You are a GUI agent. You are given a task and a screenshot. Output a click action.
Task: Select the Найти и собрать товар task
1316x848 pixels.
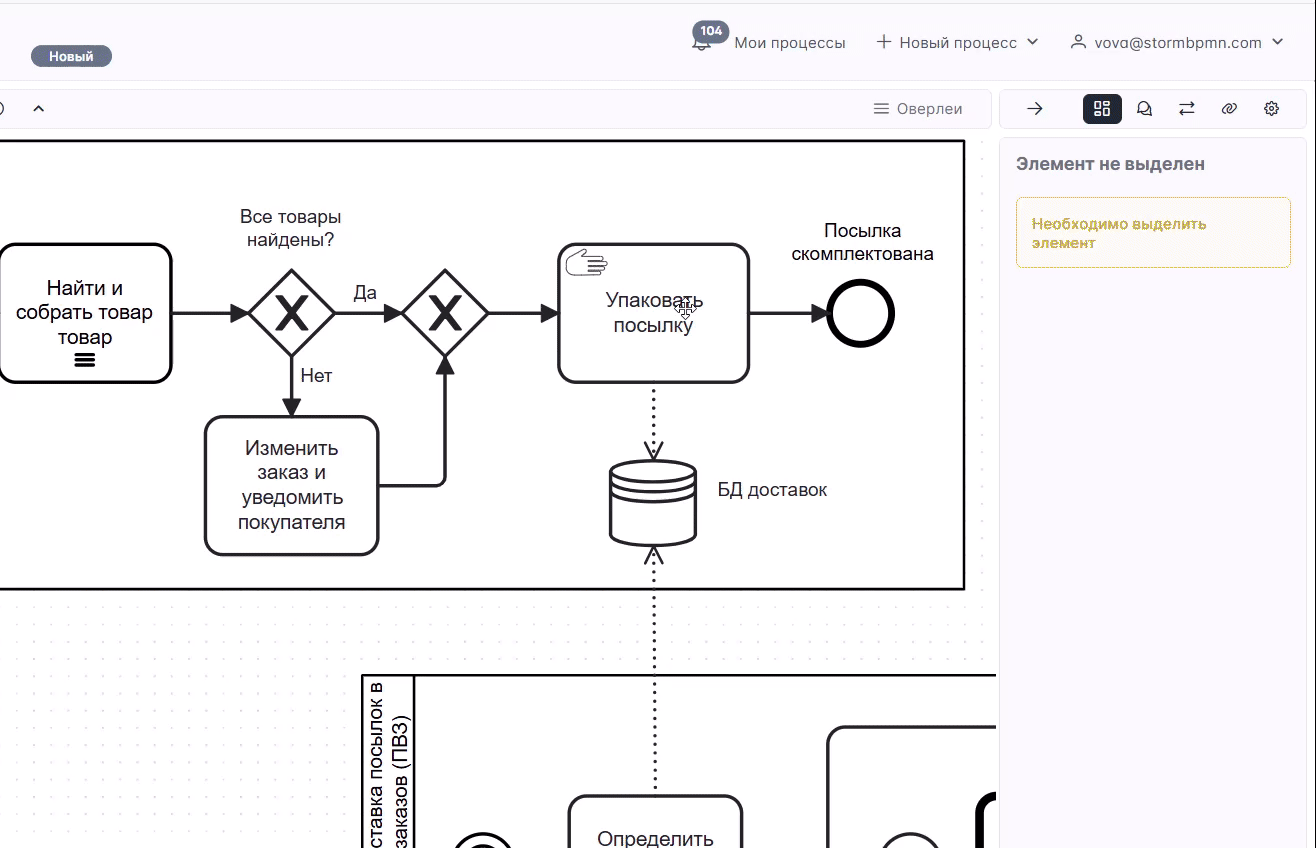[85, 313]
